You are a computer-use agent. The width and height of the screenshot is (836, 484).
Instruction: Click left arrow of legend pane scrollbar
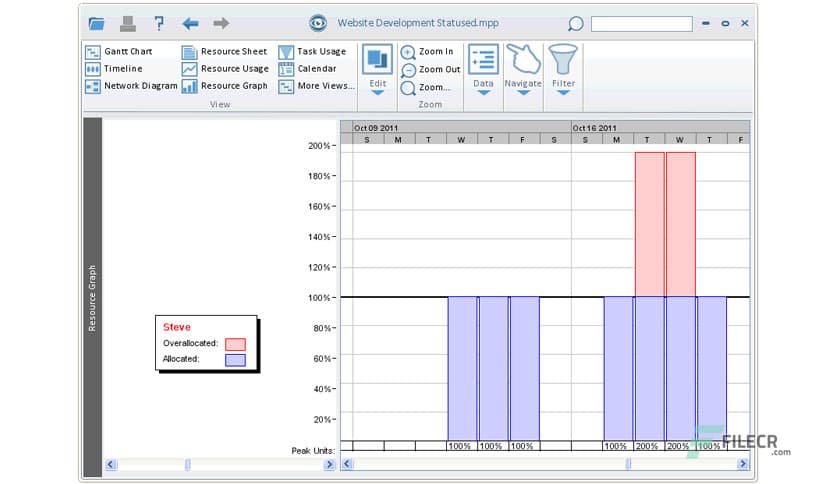point(110,464)
